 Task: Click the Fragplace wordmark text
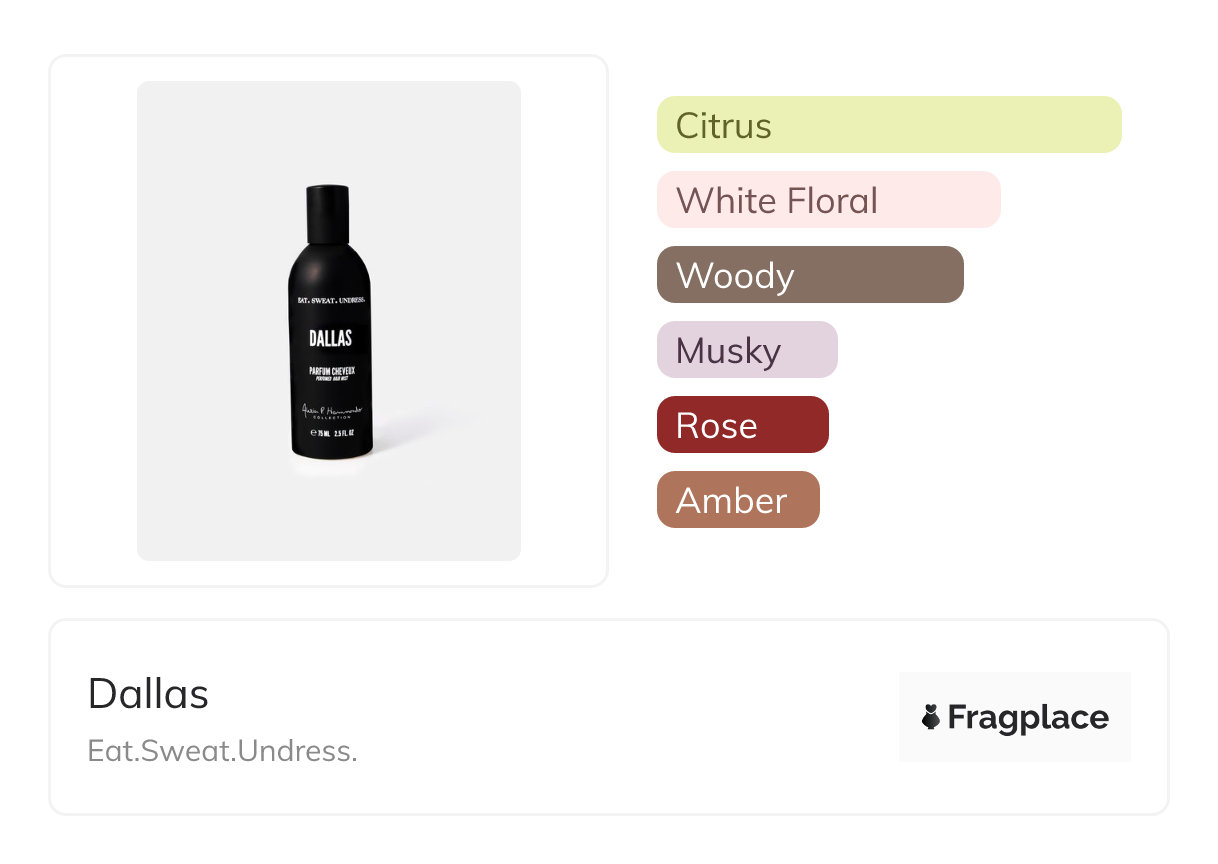point(1028,717)
